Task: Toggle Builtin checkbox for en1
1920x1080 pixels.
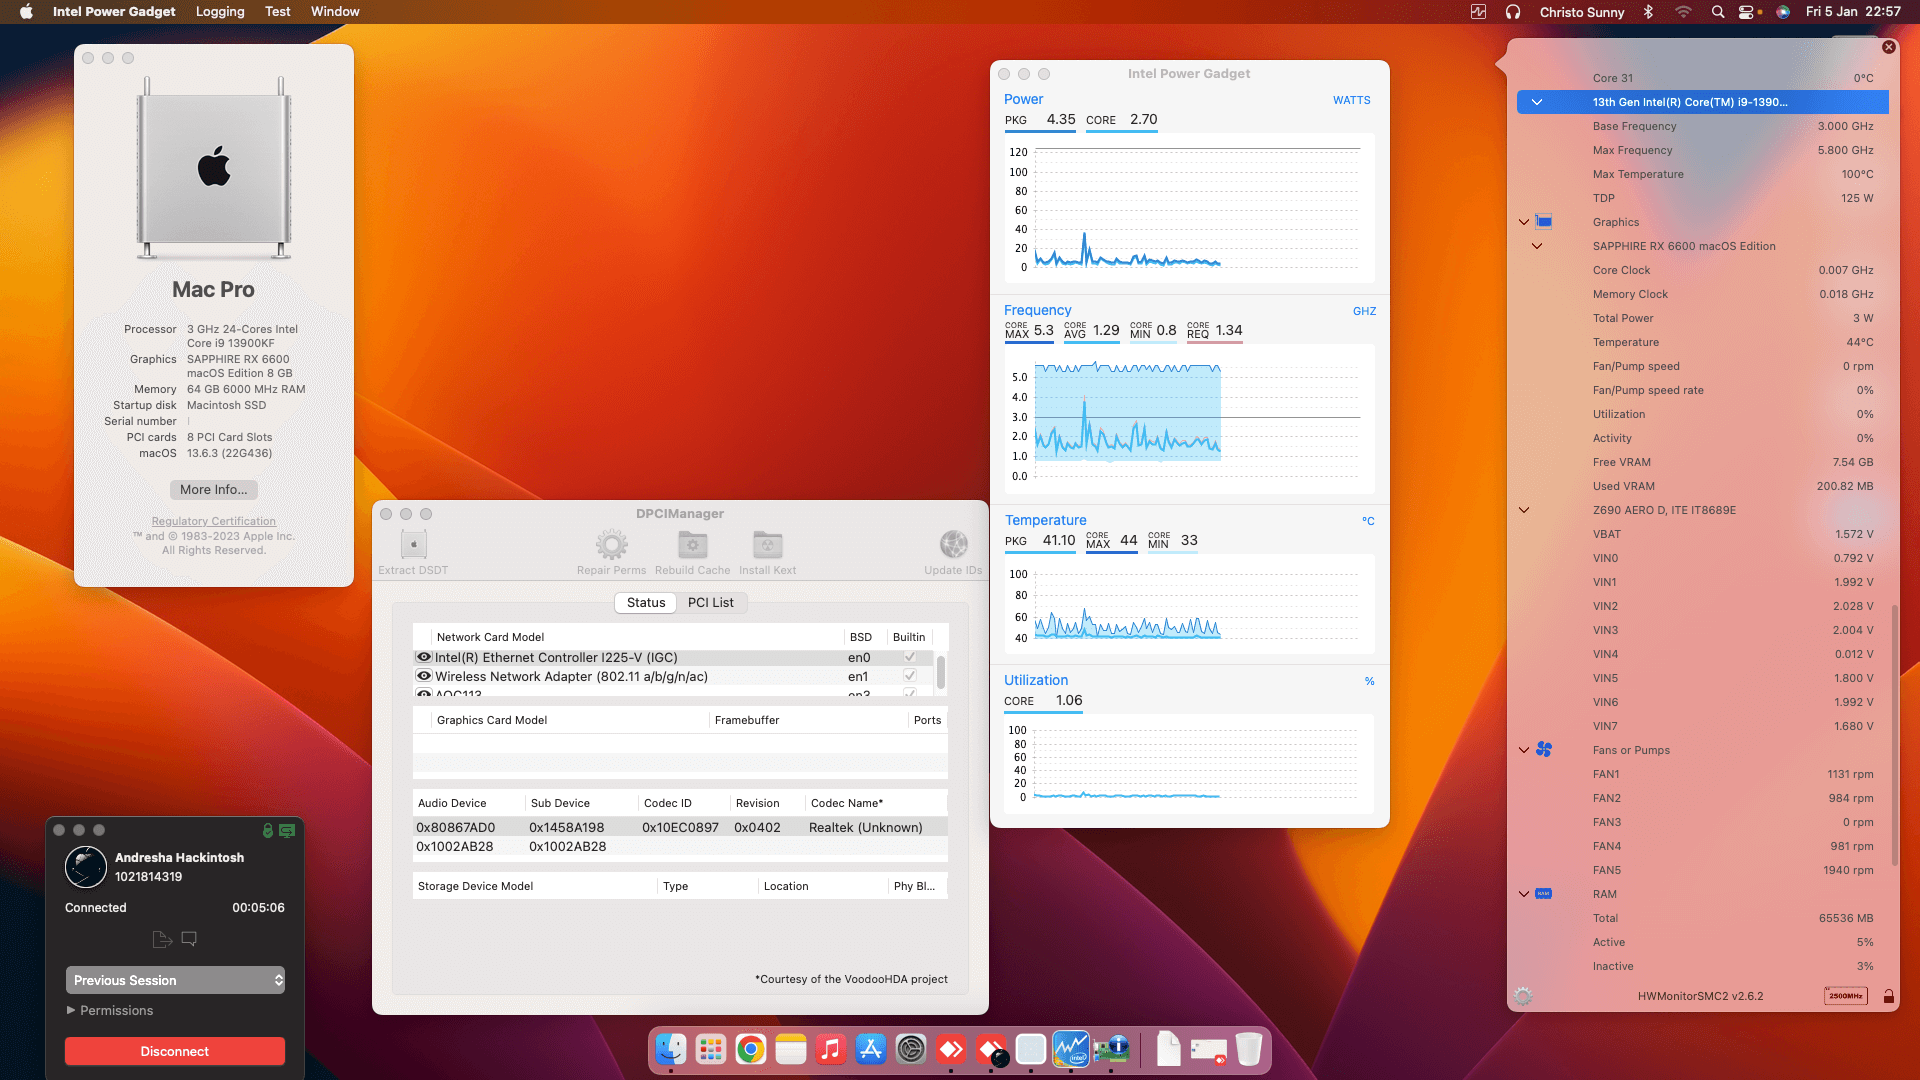Action: (910, 676)
